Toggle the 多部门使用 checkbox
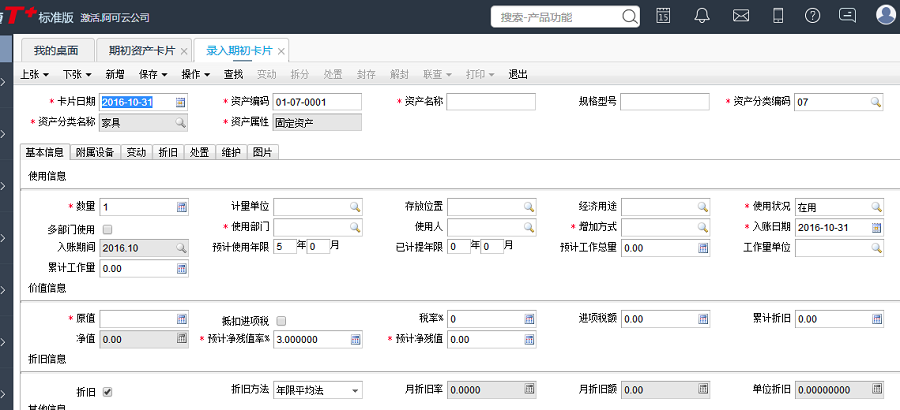The width and height of the screenshot is (900, 410). [108, 228]
